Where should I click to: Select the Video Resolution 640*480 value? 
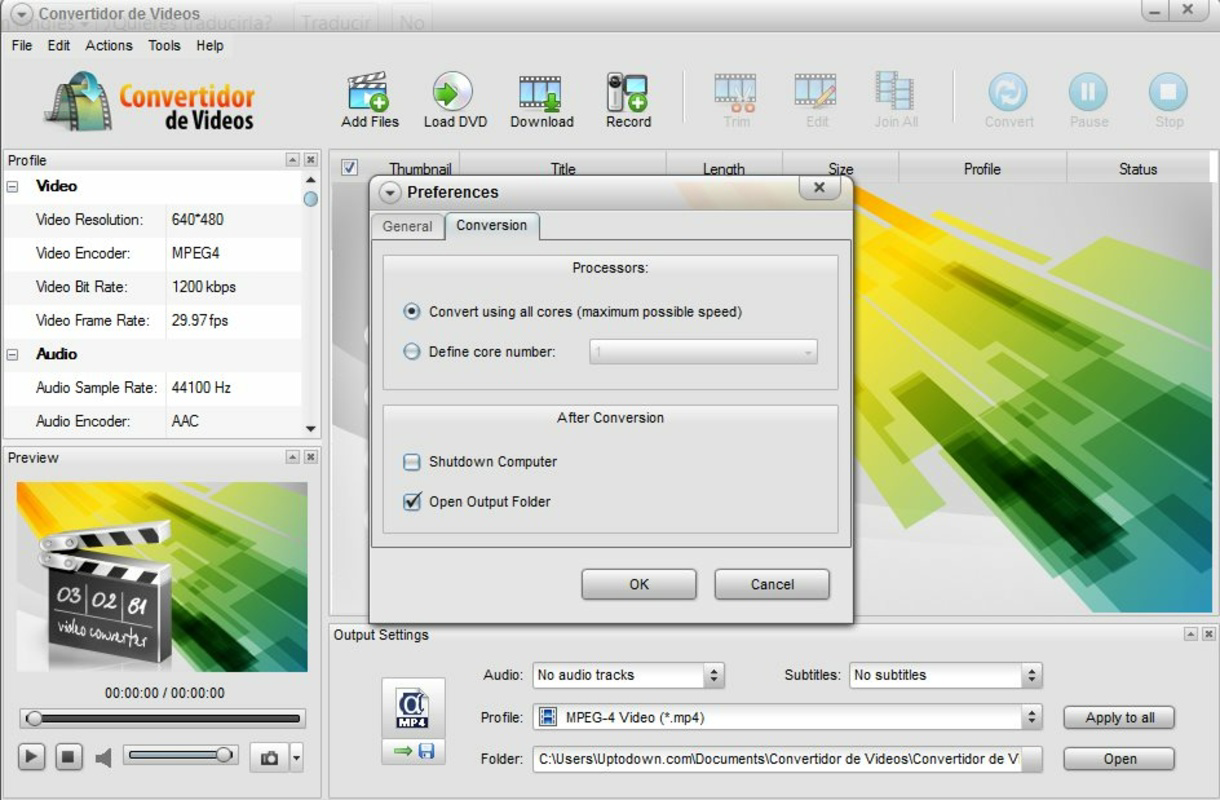click(x=198, y=220)
